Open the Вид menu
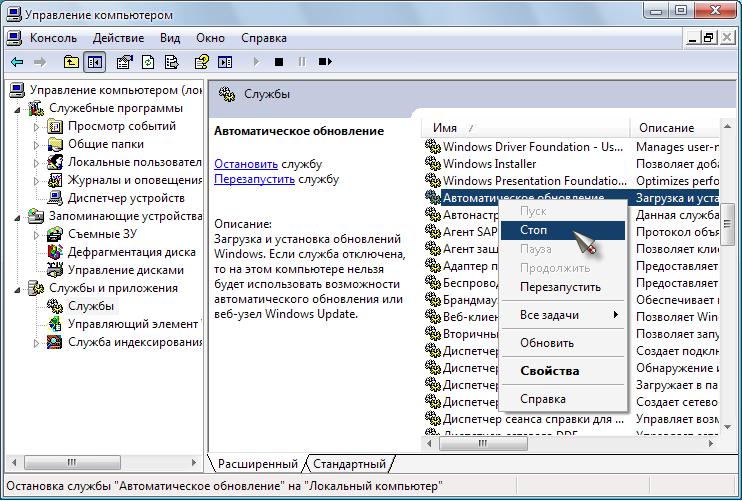742x501 pixels. click(x=170, y=38)
